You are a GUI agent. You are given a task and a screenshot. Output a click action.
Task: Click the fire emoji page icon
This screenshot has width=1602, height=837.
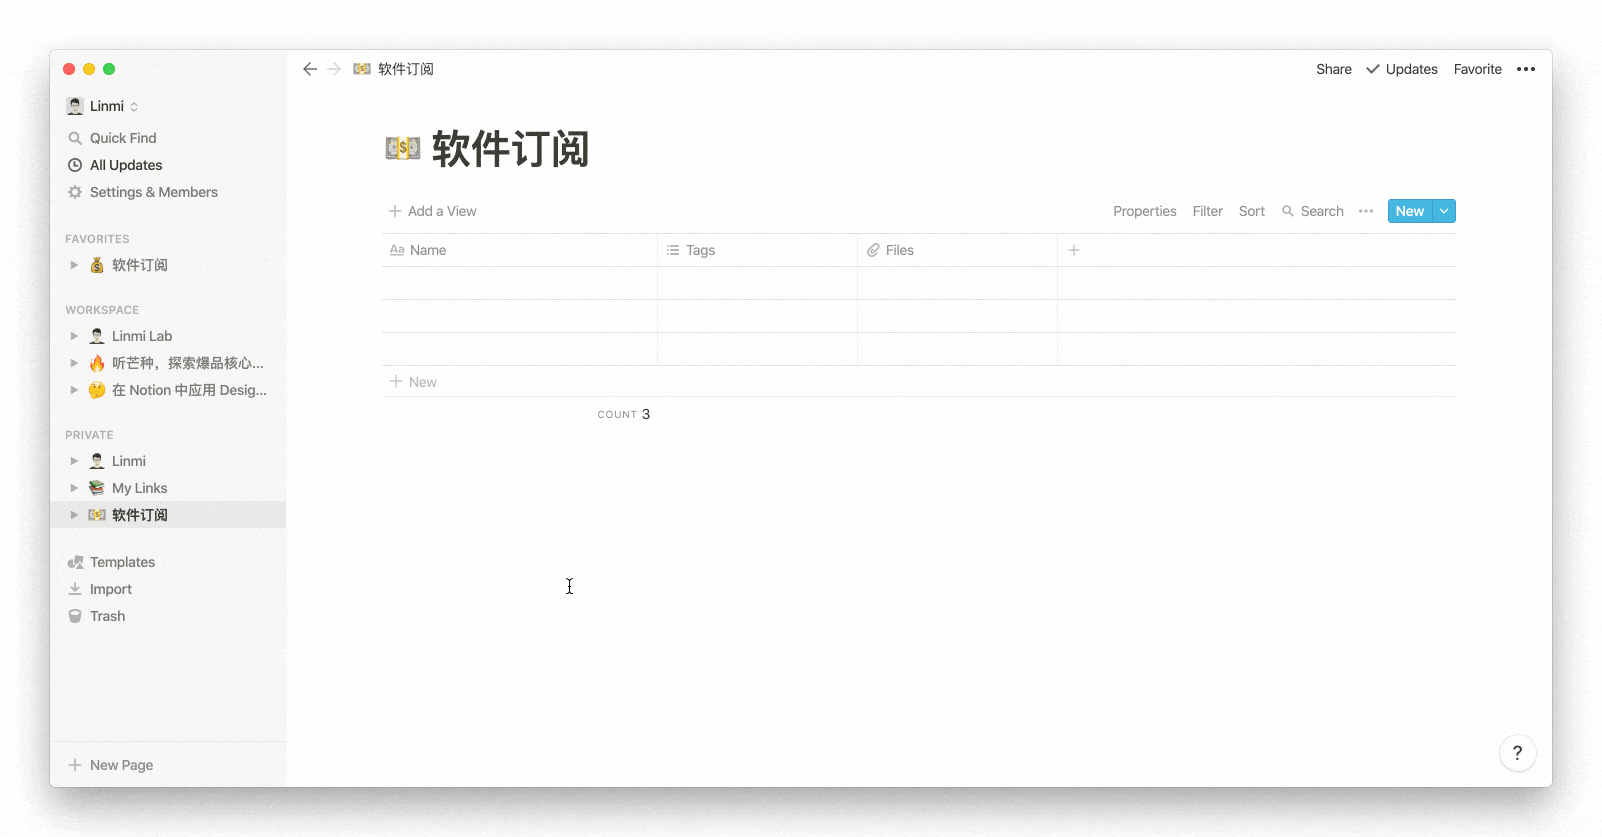[x=97, y=363]
